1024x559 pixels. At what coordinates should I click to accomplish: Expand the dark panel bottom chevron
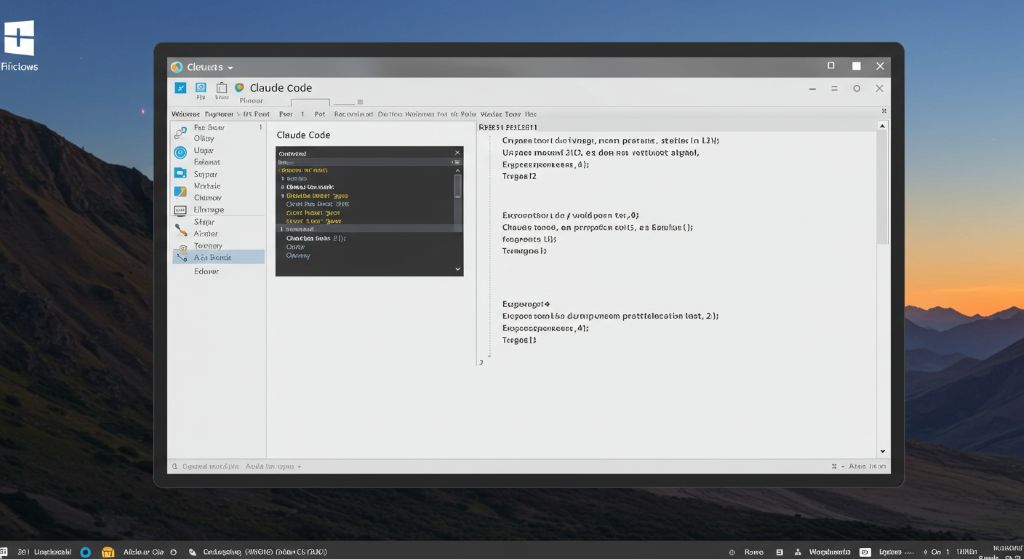click(458, 269)
